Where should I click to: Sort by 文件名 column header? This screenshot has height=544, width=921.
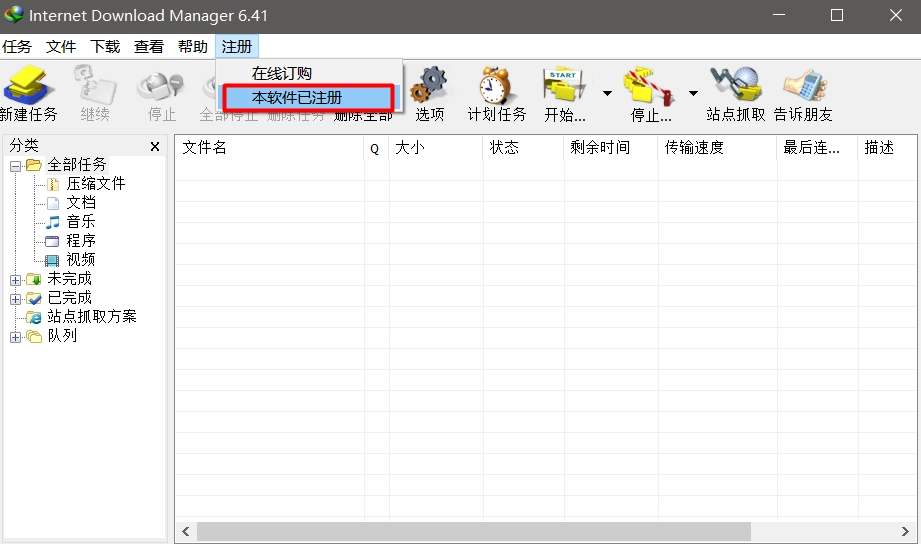coord(270,147)
